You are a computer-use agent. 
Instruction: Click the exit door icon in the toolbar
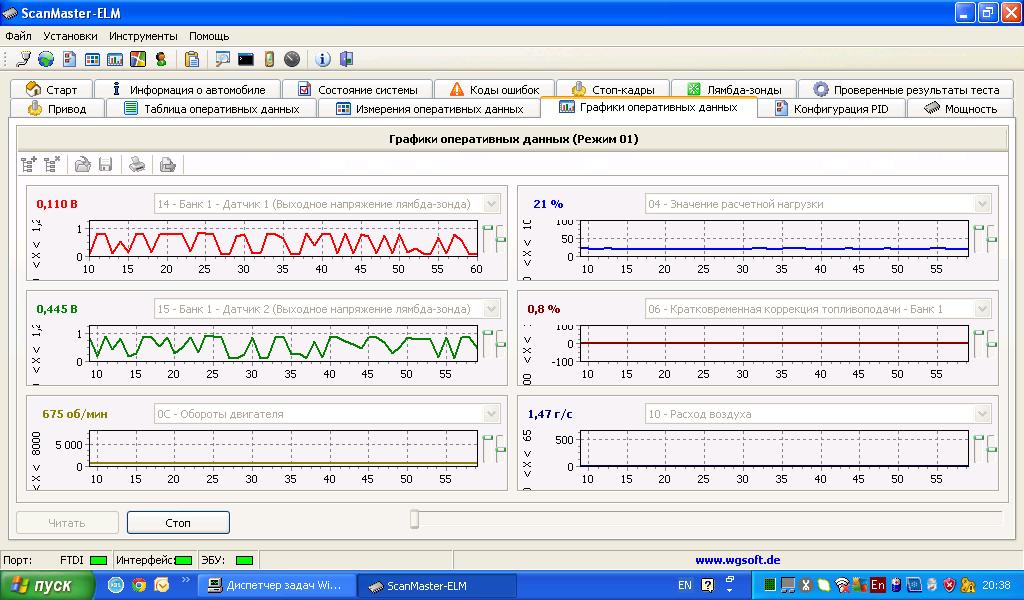point(346,59)
